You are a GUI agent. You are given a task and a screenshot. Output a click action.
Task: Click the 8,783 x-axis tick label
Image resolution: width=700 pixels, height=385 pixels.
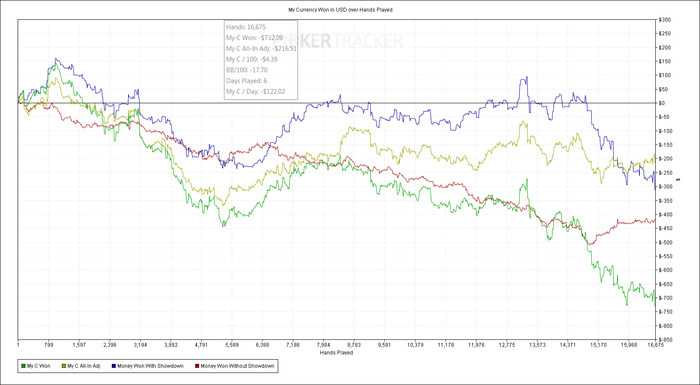click(x=354, y=345)
